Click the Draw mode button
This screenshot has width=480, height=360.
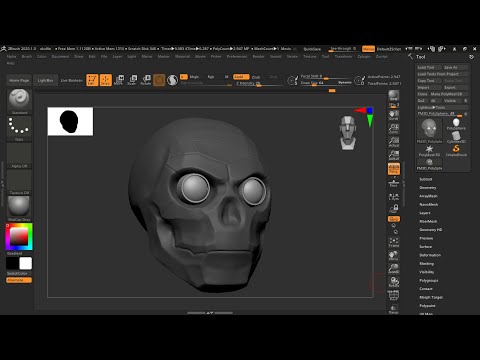pos(106,80)
